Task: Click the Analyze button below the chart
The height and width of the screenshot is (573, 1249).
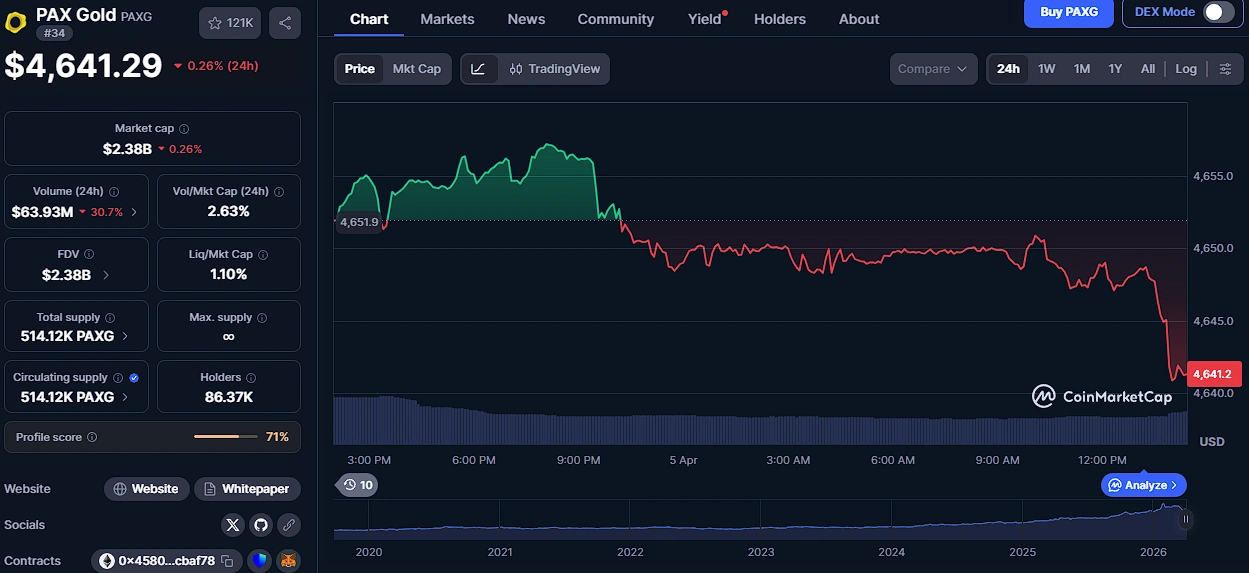Action: [1144, 485]
